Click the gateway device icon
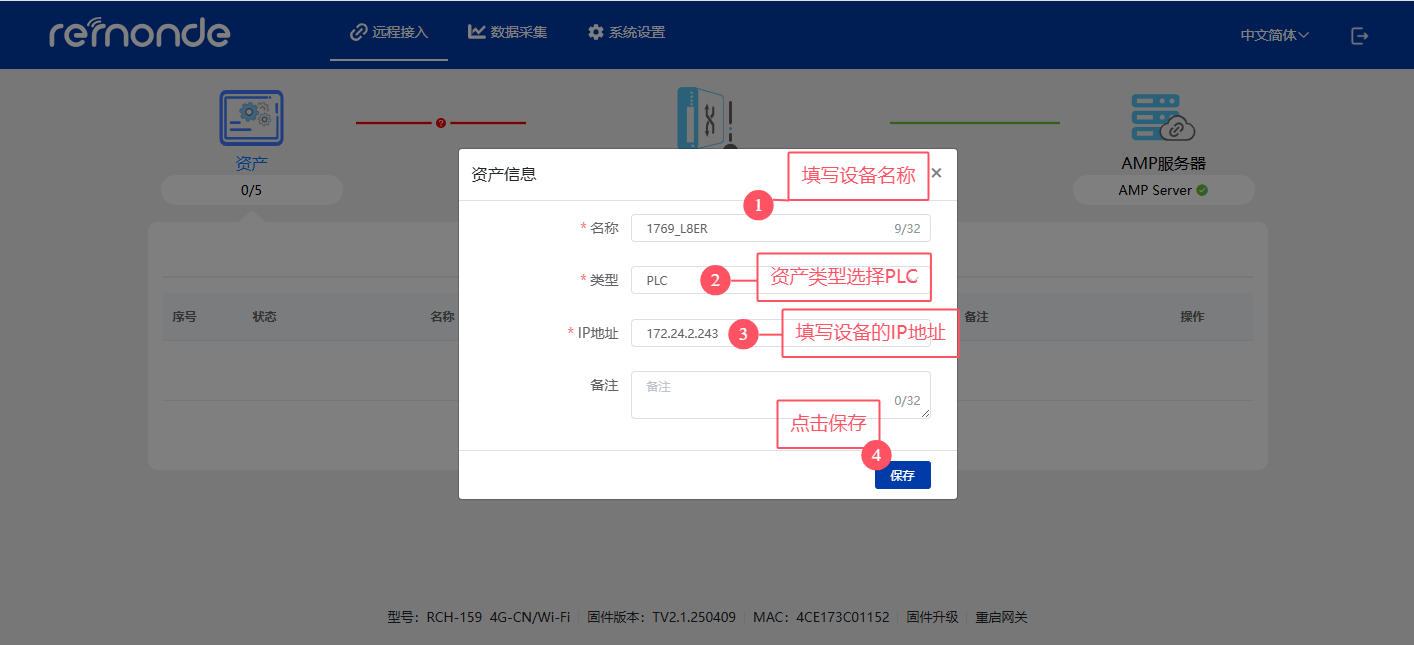1414x645 pixels. 706,118
